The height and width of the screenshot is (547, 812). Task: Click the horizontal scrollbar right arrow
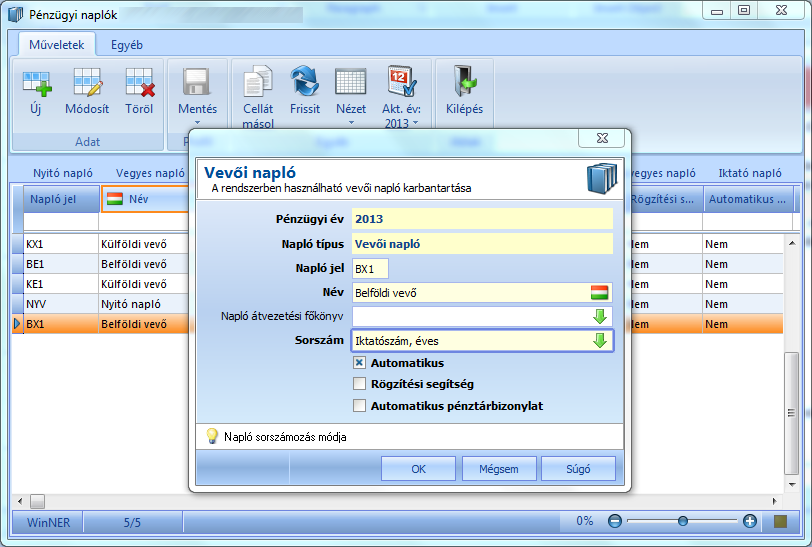click(775, 501)
